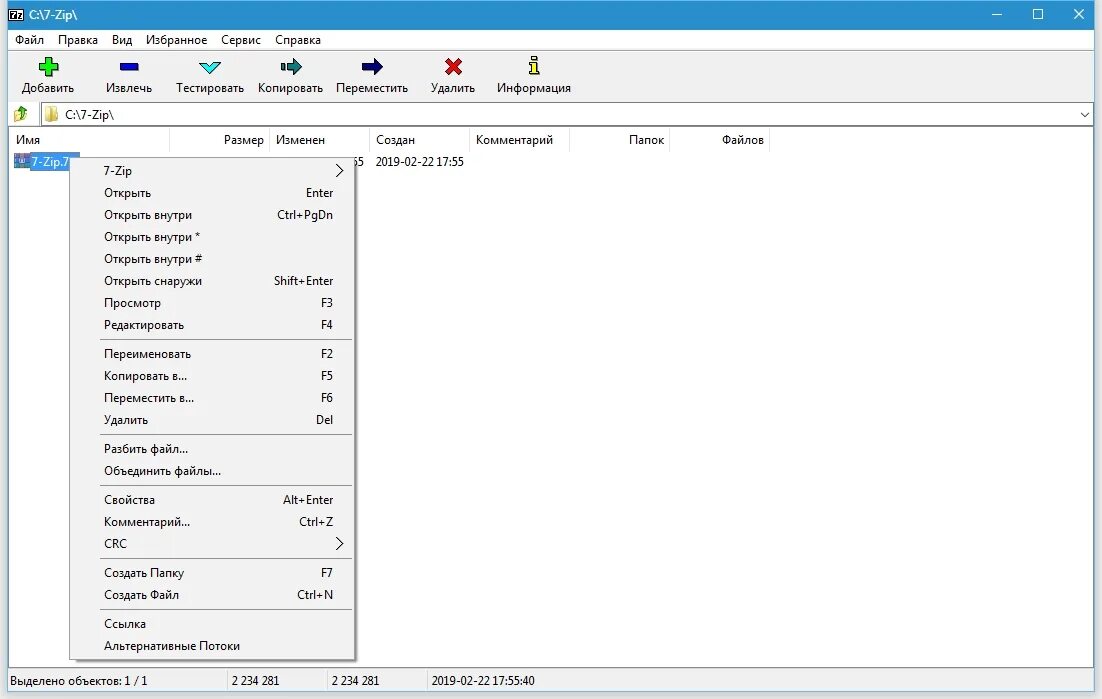Click the Копировать arrow icon

(291, 67)
